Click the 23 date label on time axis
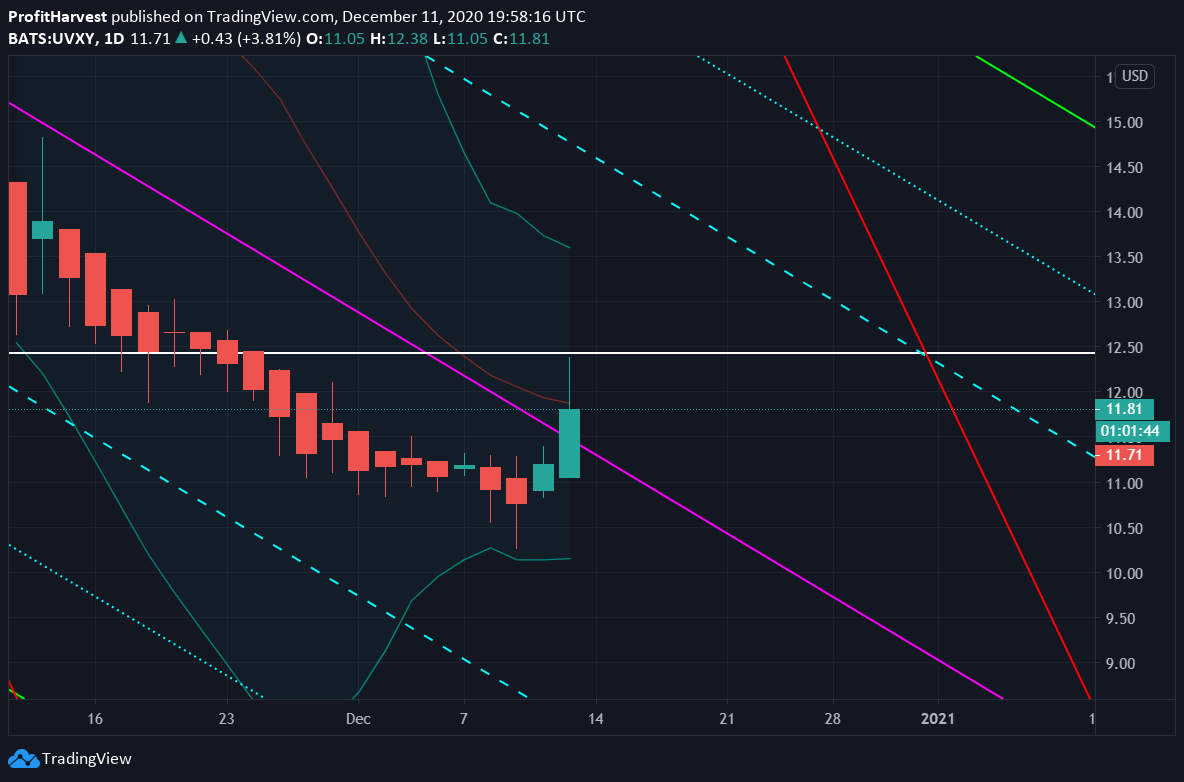 (x=227, y=719)
